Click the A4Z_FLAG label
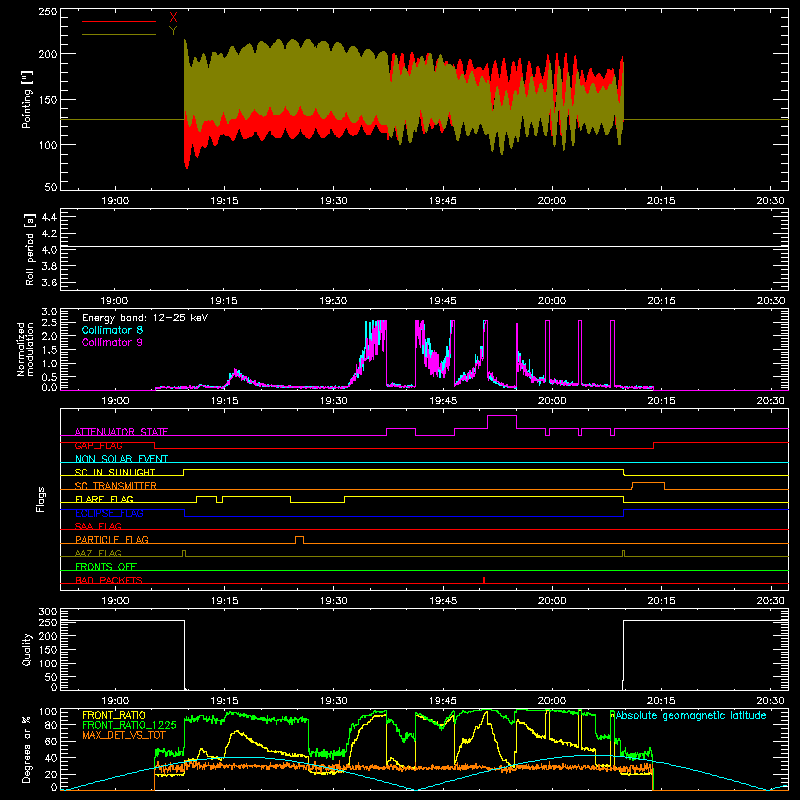Screen dimensions: 800x800 click(x=98, y=553)
